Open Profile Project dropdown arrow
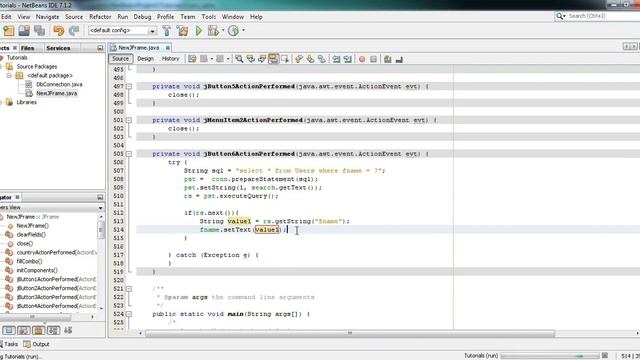 (x=243, y=31)
